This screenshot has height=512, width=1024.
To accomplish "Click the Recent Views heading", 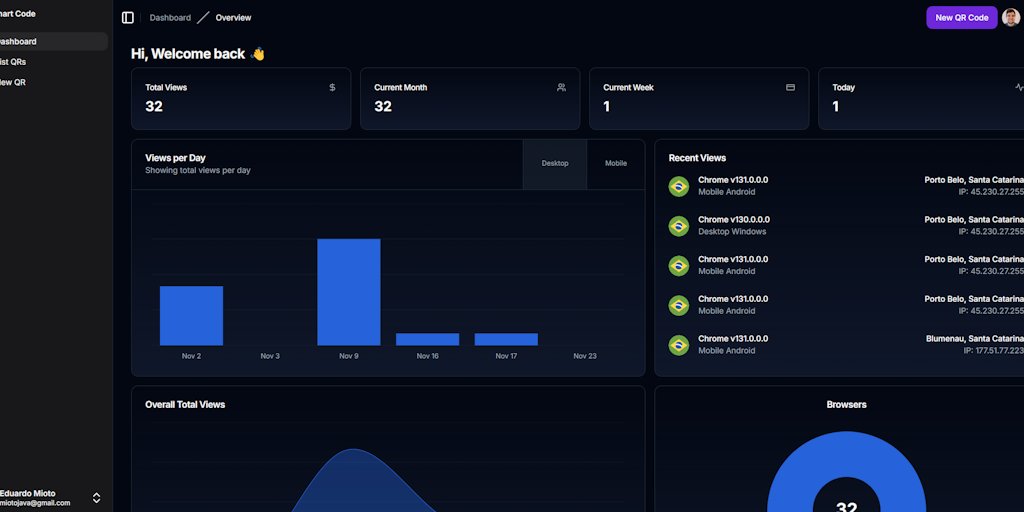I will pos(697,158).
